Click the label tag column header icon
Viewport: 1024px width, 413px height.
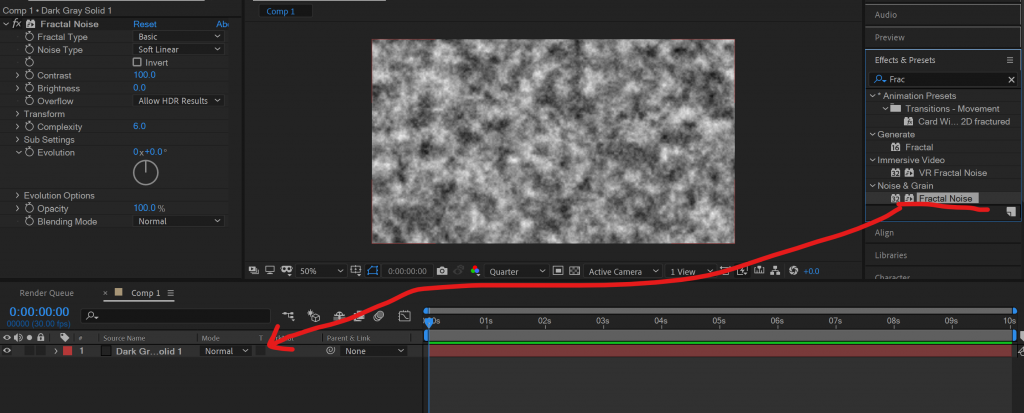coord(64,338)
